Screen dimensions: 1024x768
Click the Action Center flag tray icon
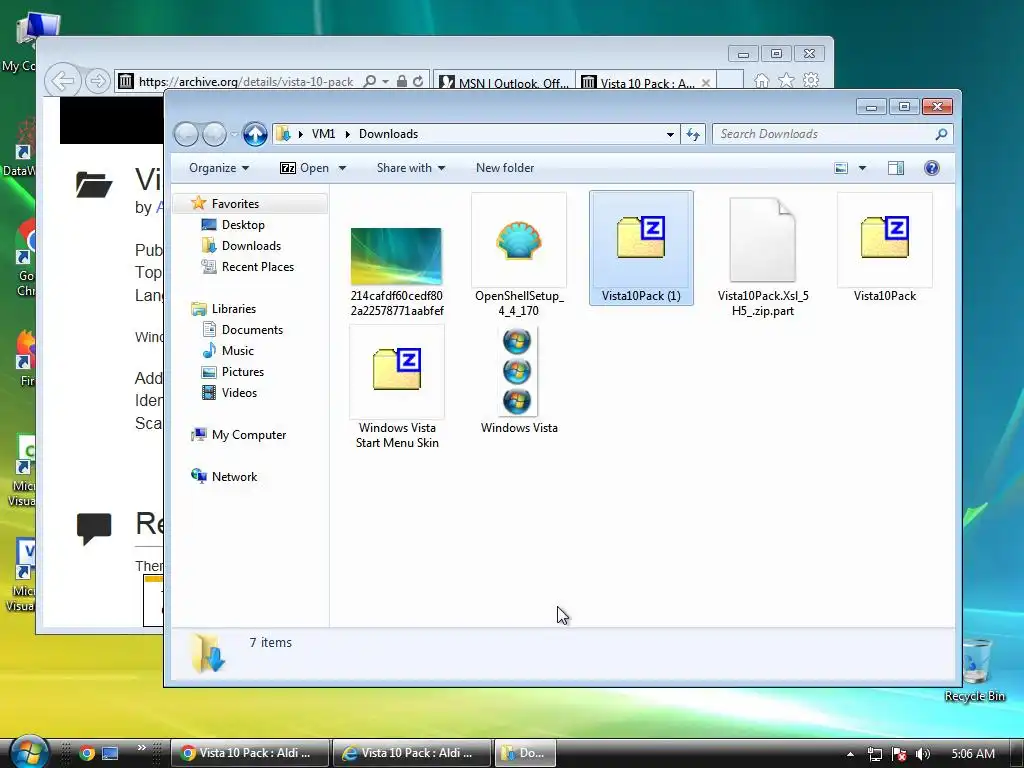[899, 754]
